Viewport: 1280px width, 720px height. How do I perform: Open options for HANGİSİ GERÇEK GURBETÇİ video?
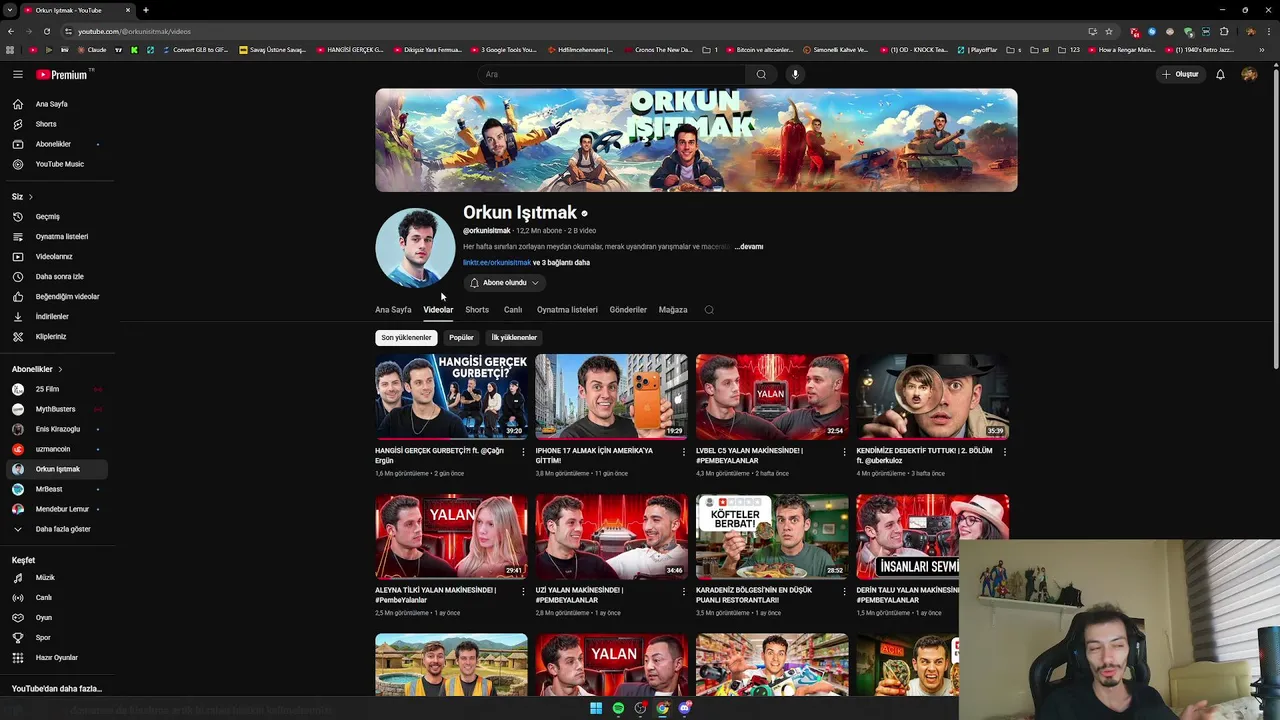point(523,452)
